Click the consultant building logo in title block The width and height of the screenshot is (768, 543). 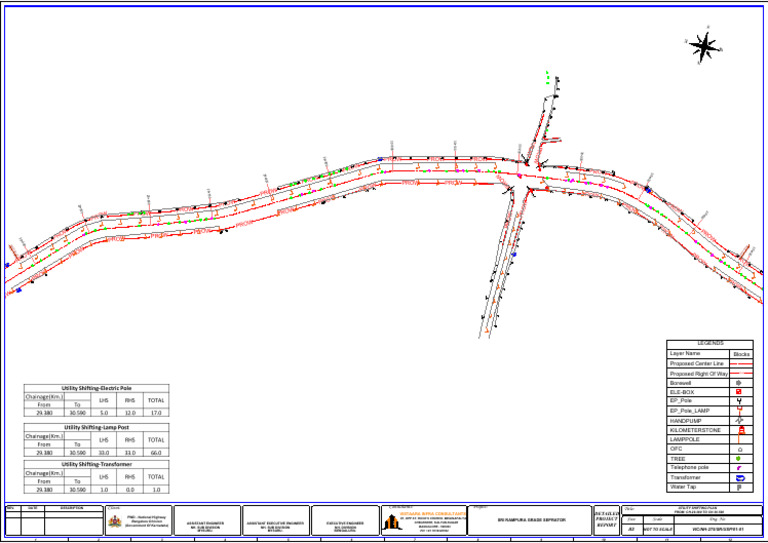coord(391,522)
